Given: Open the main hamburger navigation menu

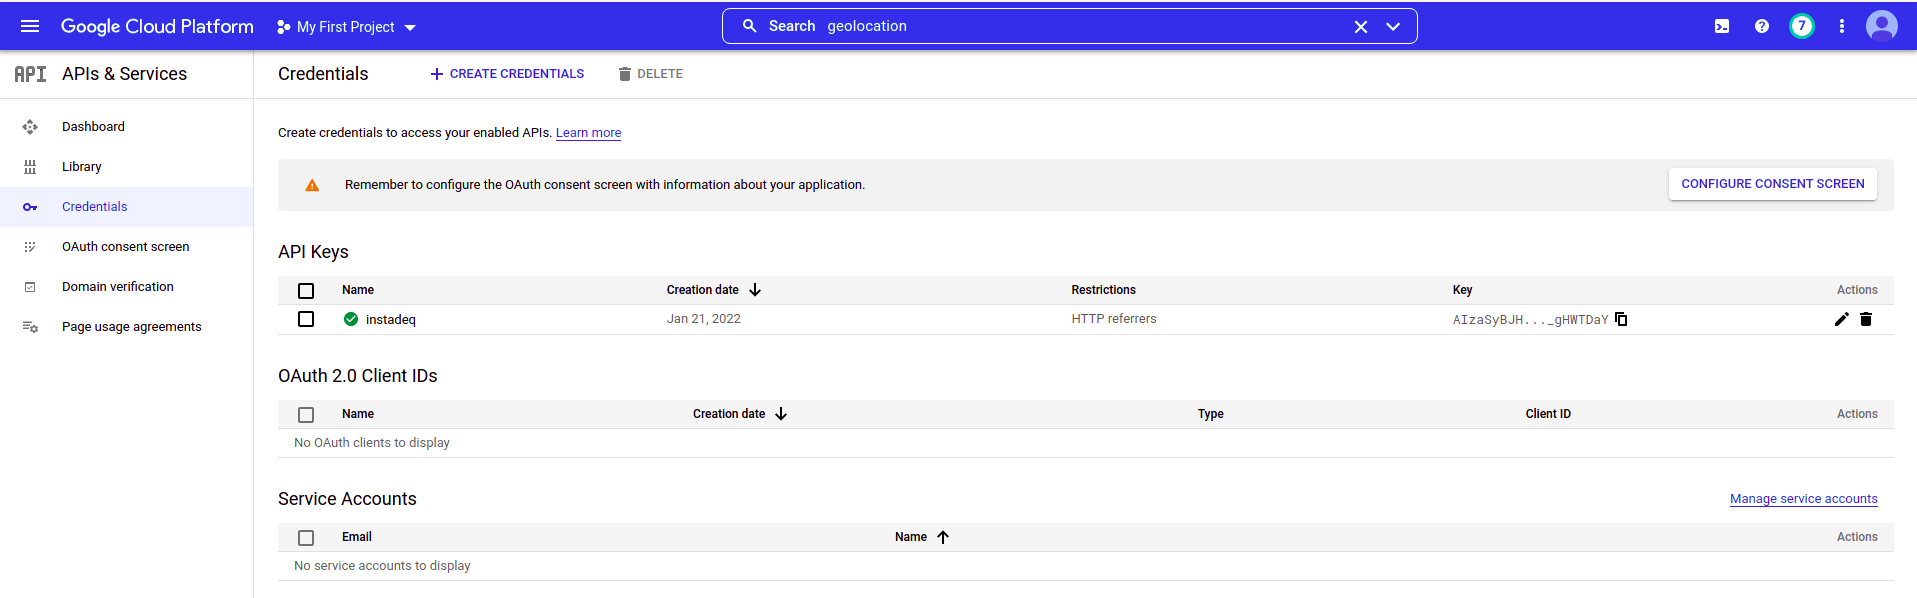Looking at the screenshot, I should click(x=30, y=26).
